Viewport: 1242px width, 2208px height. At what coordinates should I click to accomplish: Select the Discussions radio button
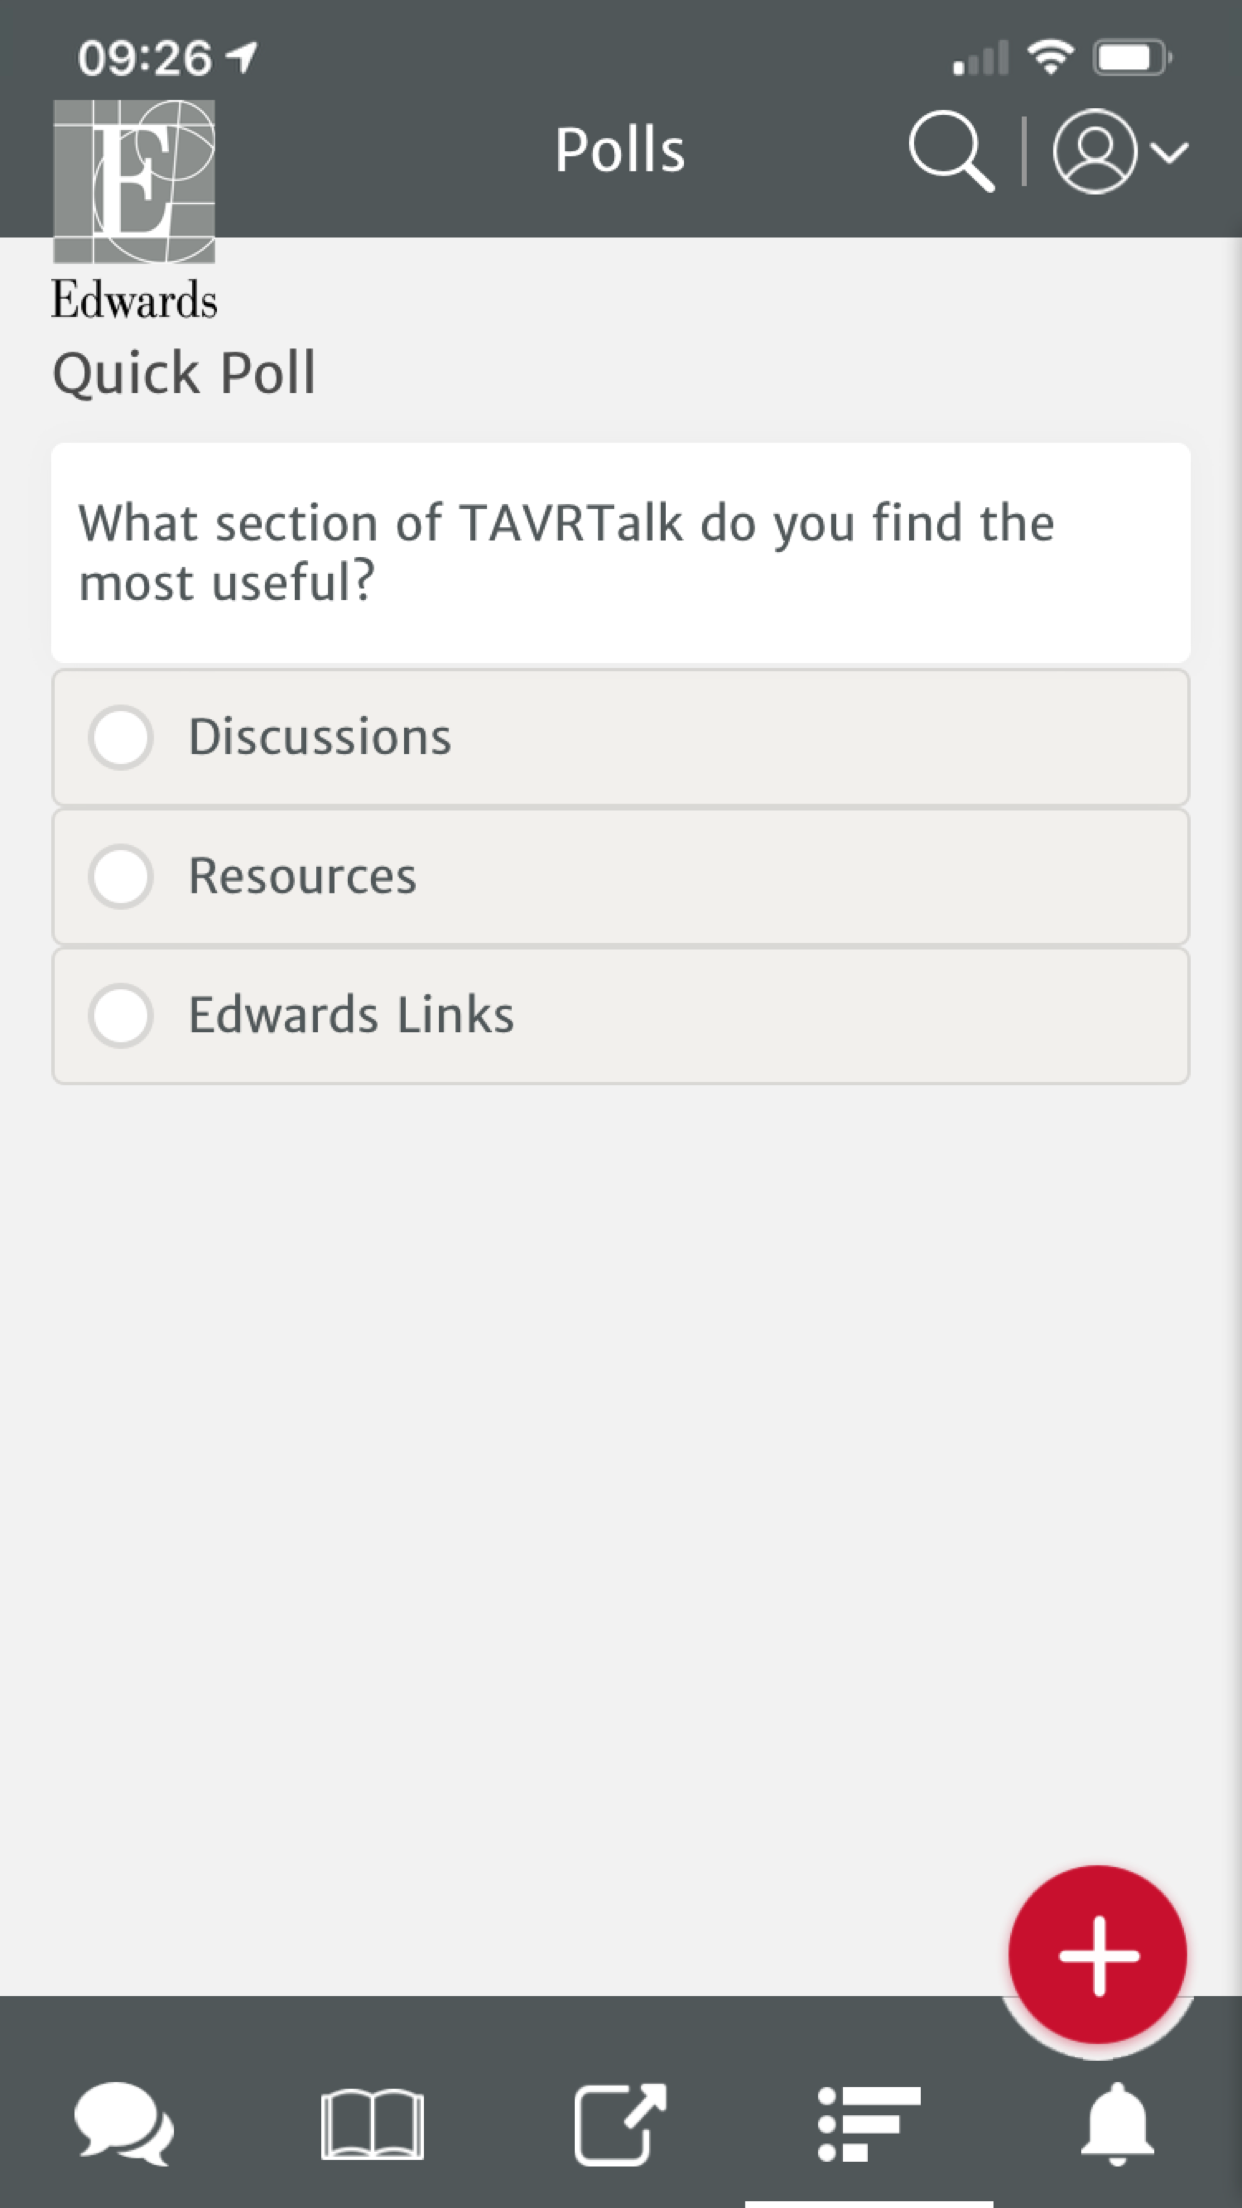[121, 738]
